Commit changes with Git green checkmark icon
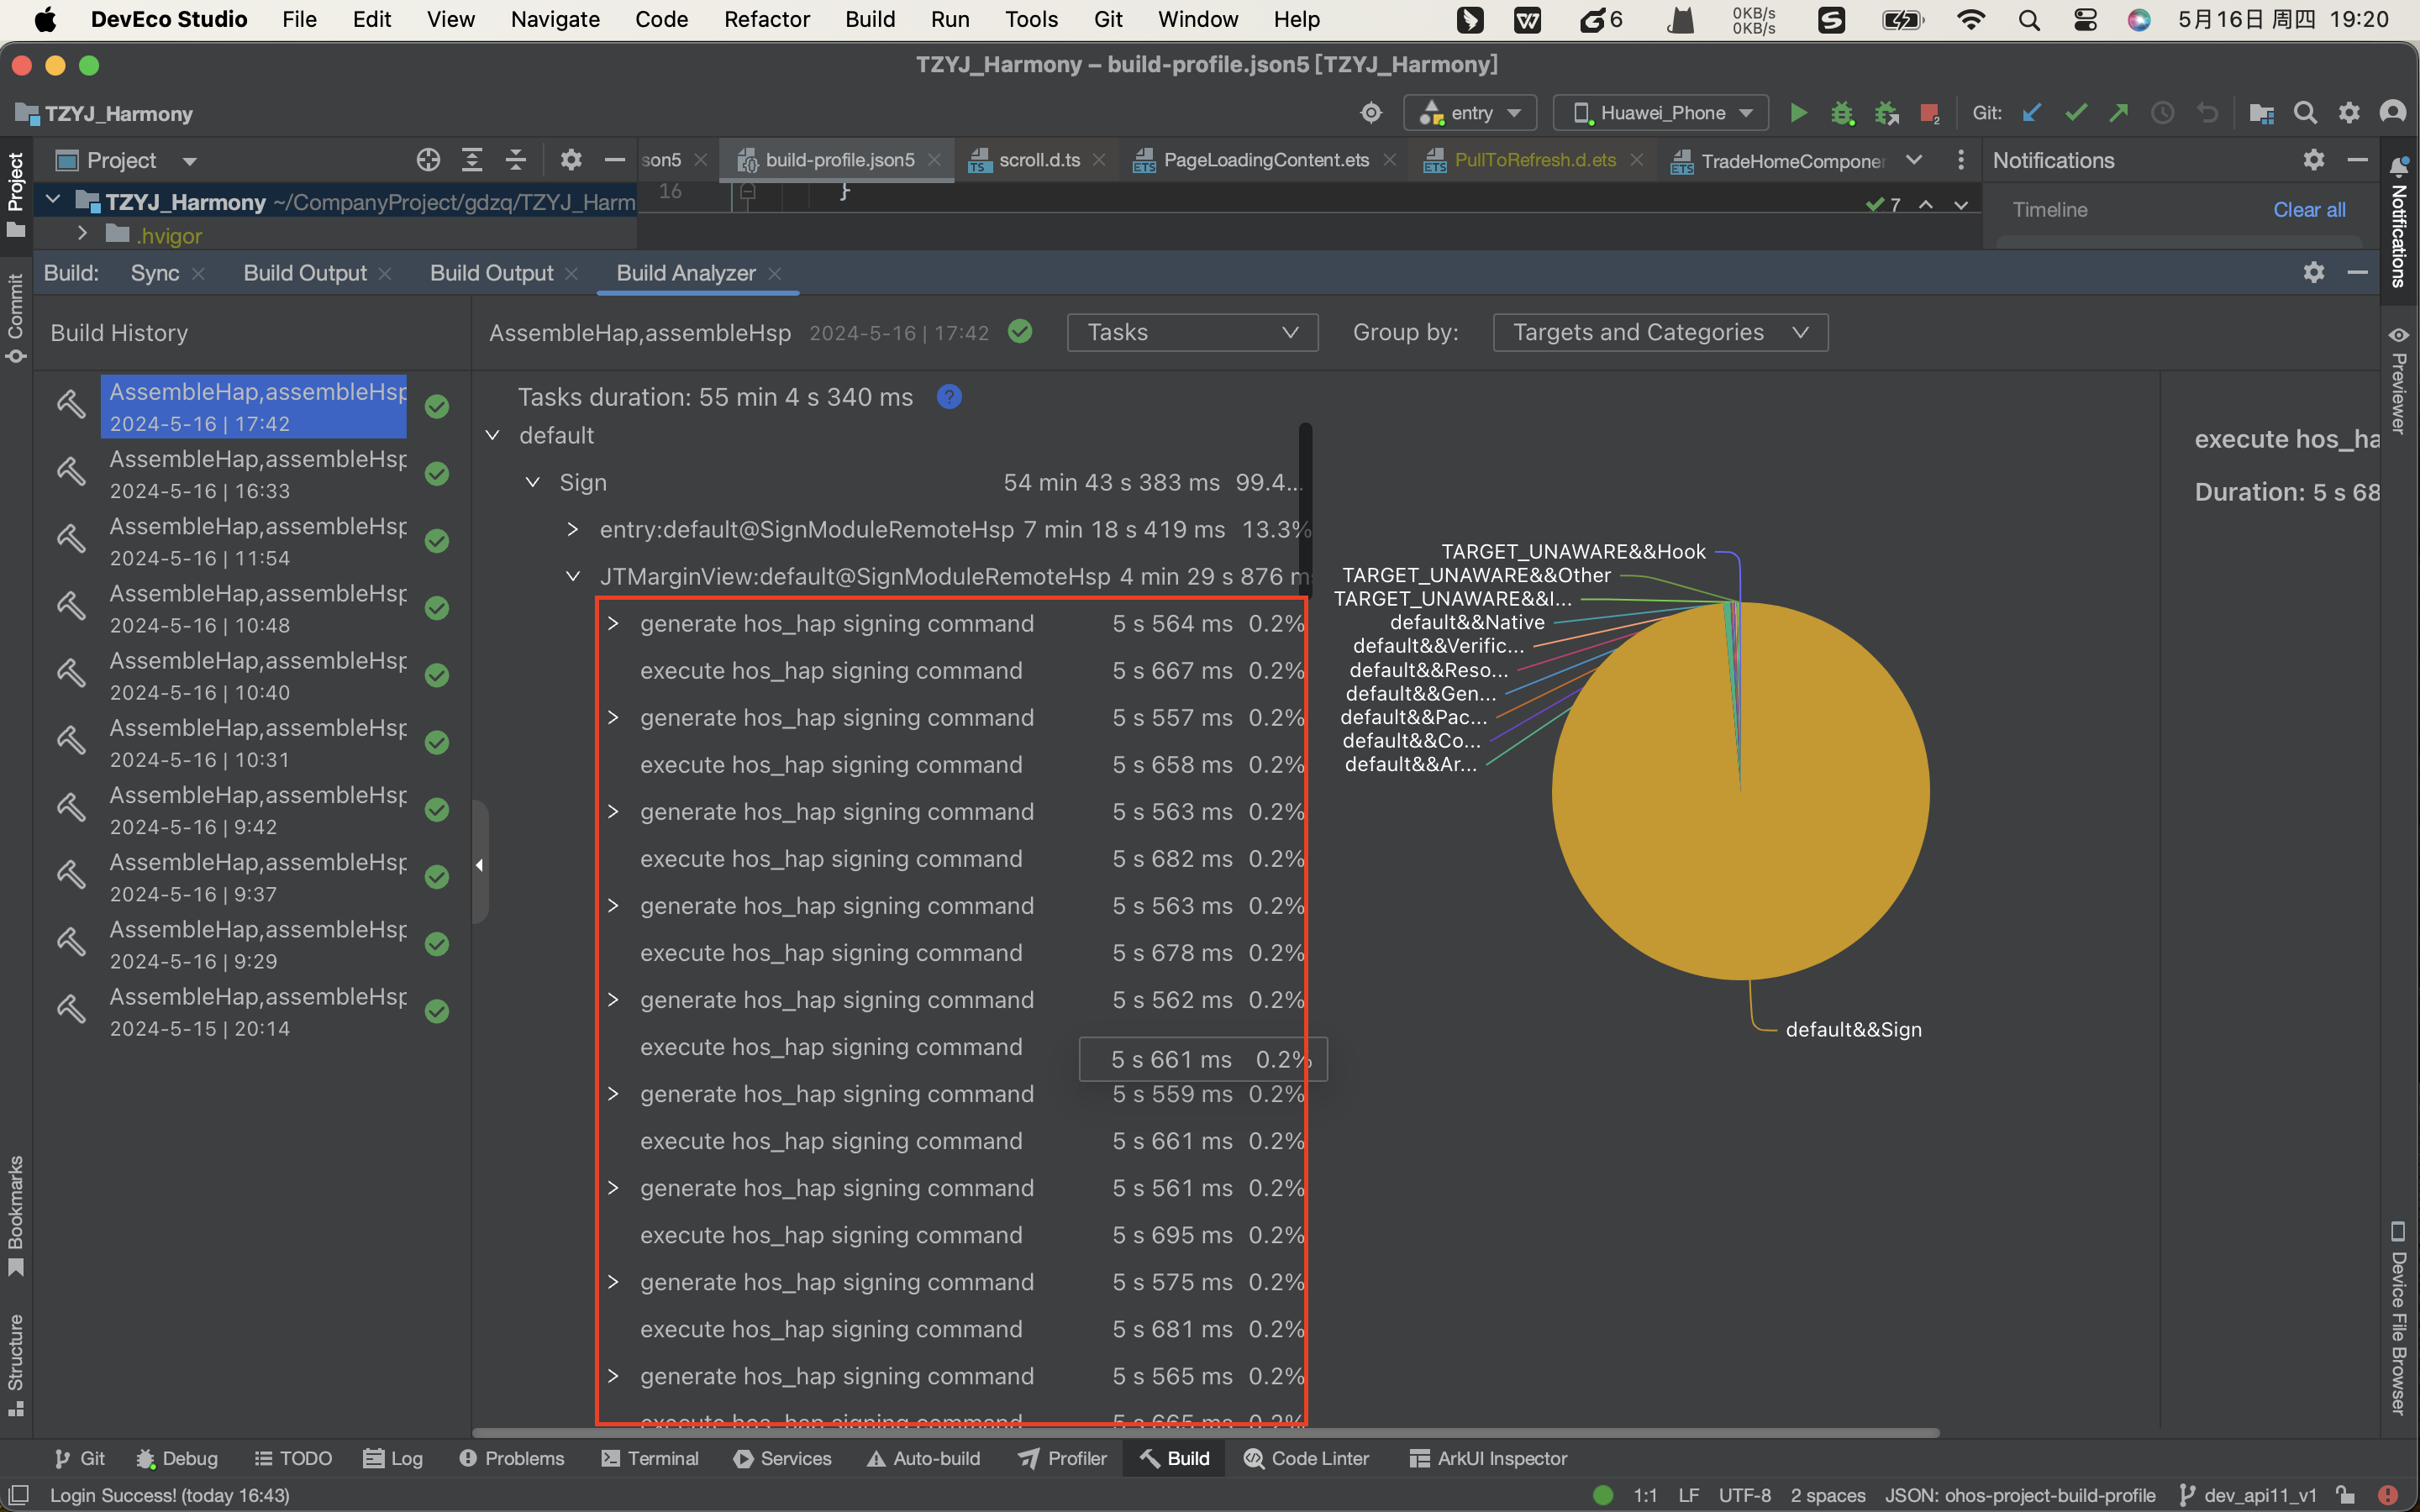This screenshot has width=2420, height=1512. (2076, 113)
